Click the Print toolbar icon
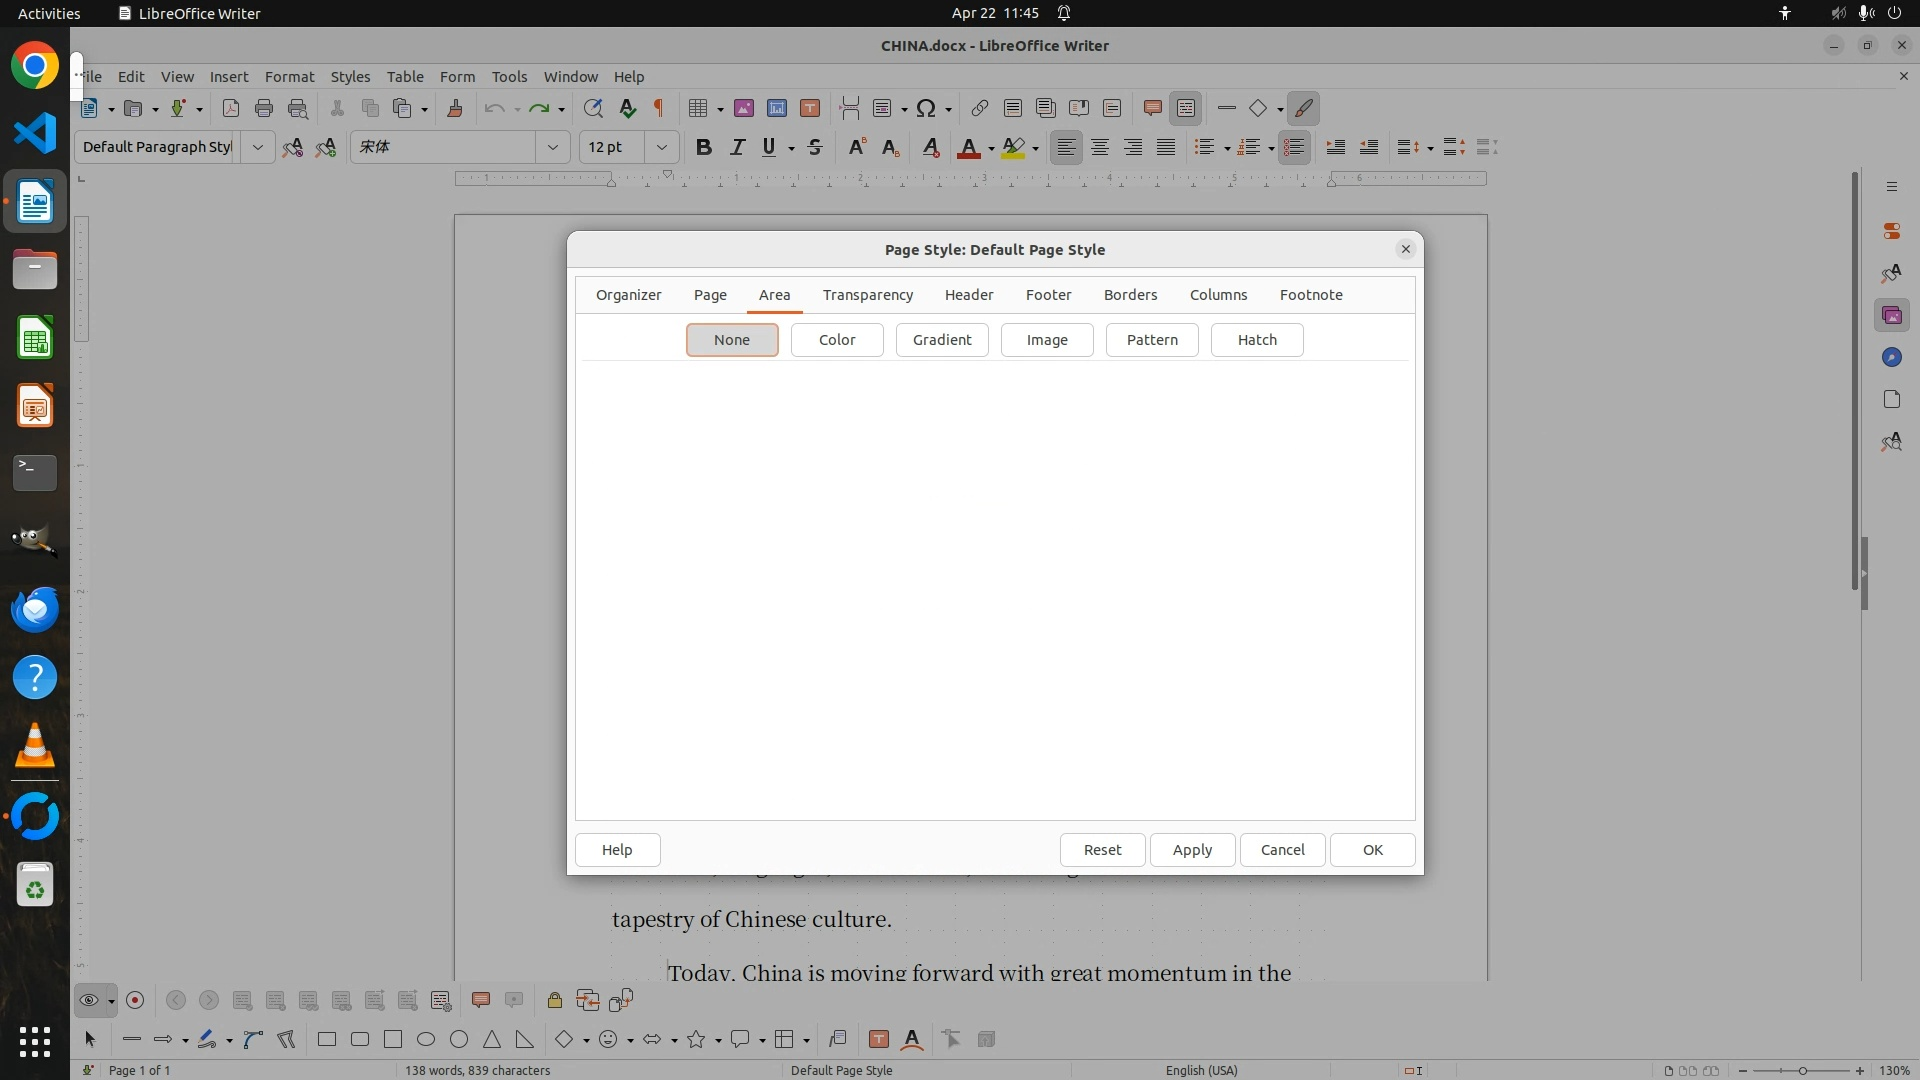Screen dimensions: 1920x1080 click(x=264, y=108)
